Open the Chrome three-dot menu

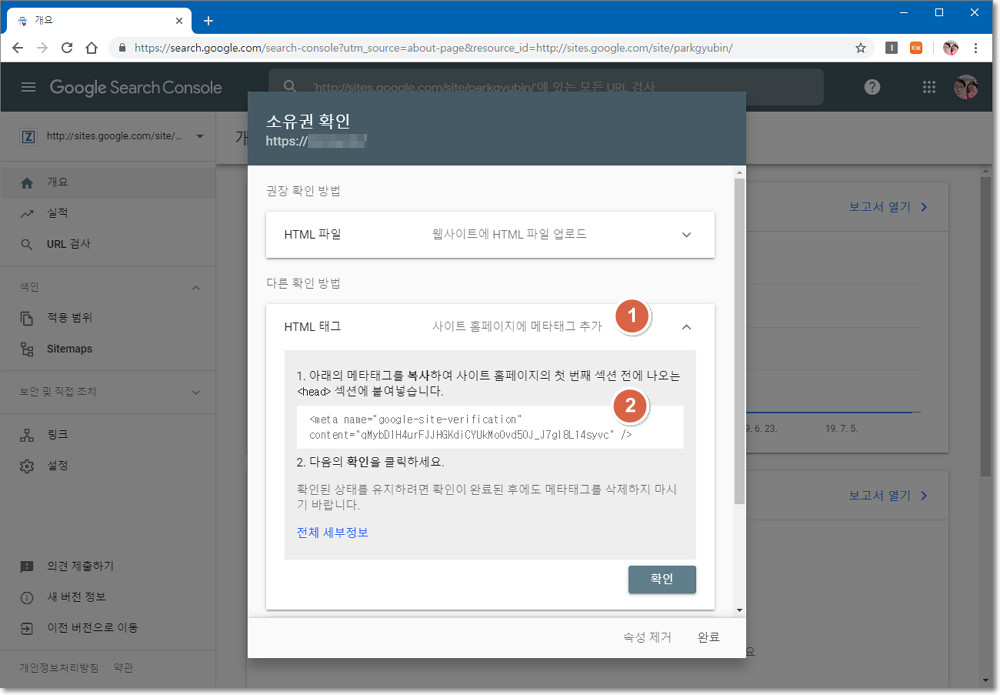pos(975,48)
